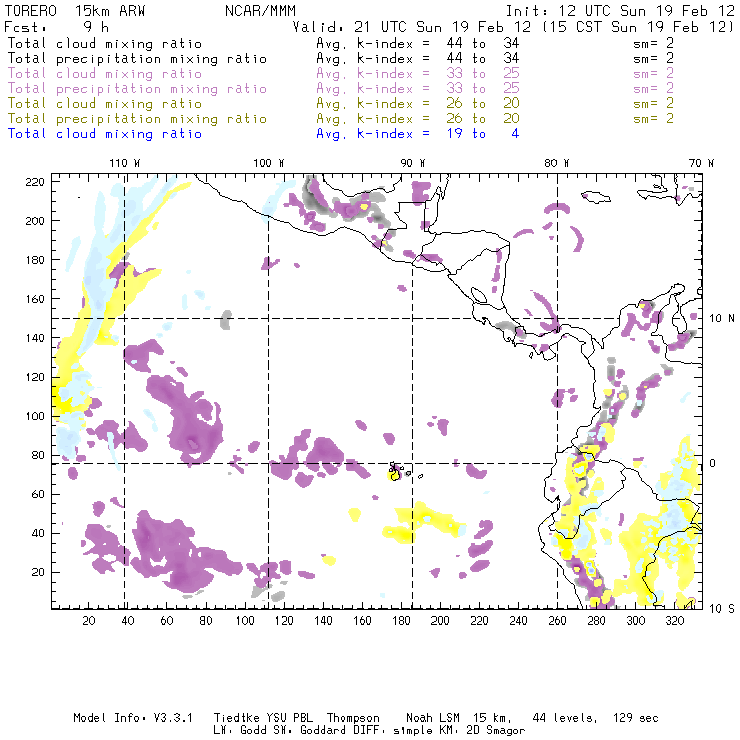
Task: Click the y-axis tick label "160"
Action: coord(34,299)
